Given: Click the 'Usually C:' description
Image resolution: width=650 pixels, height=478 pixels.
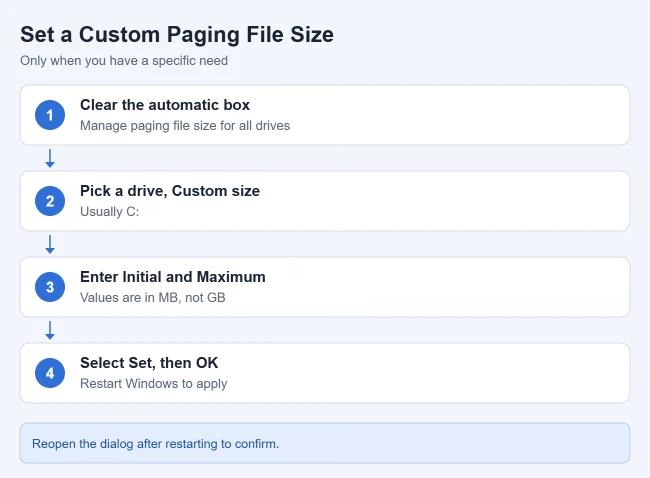Looking at the screenshot, I should click(109, 211).
